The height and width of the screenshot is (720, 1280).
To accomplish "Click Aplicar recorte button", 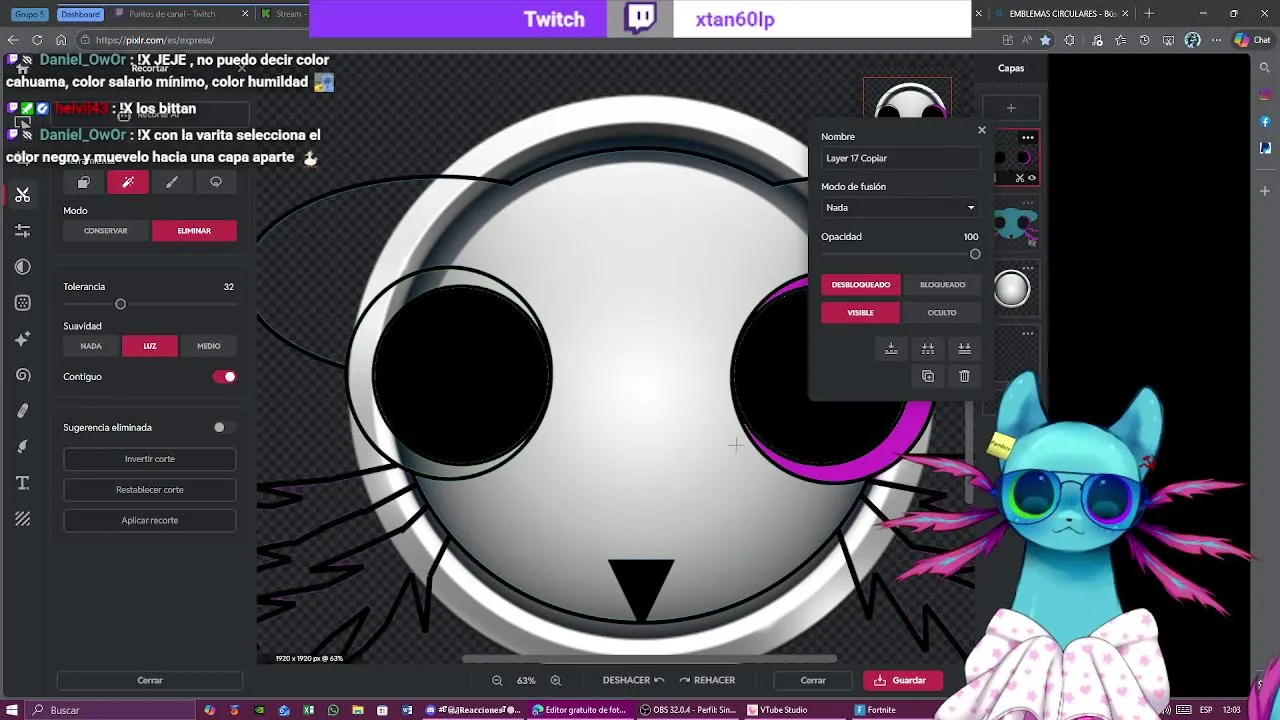I will 150,521.
